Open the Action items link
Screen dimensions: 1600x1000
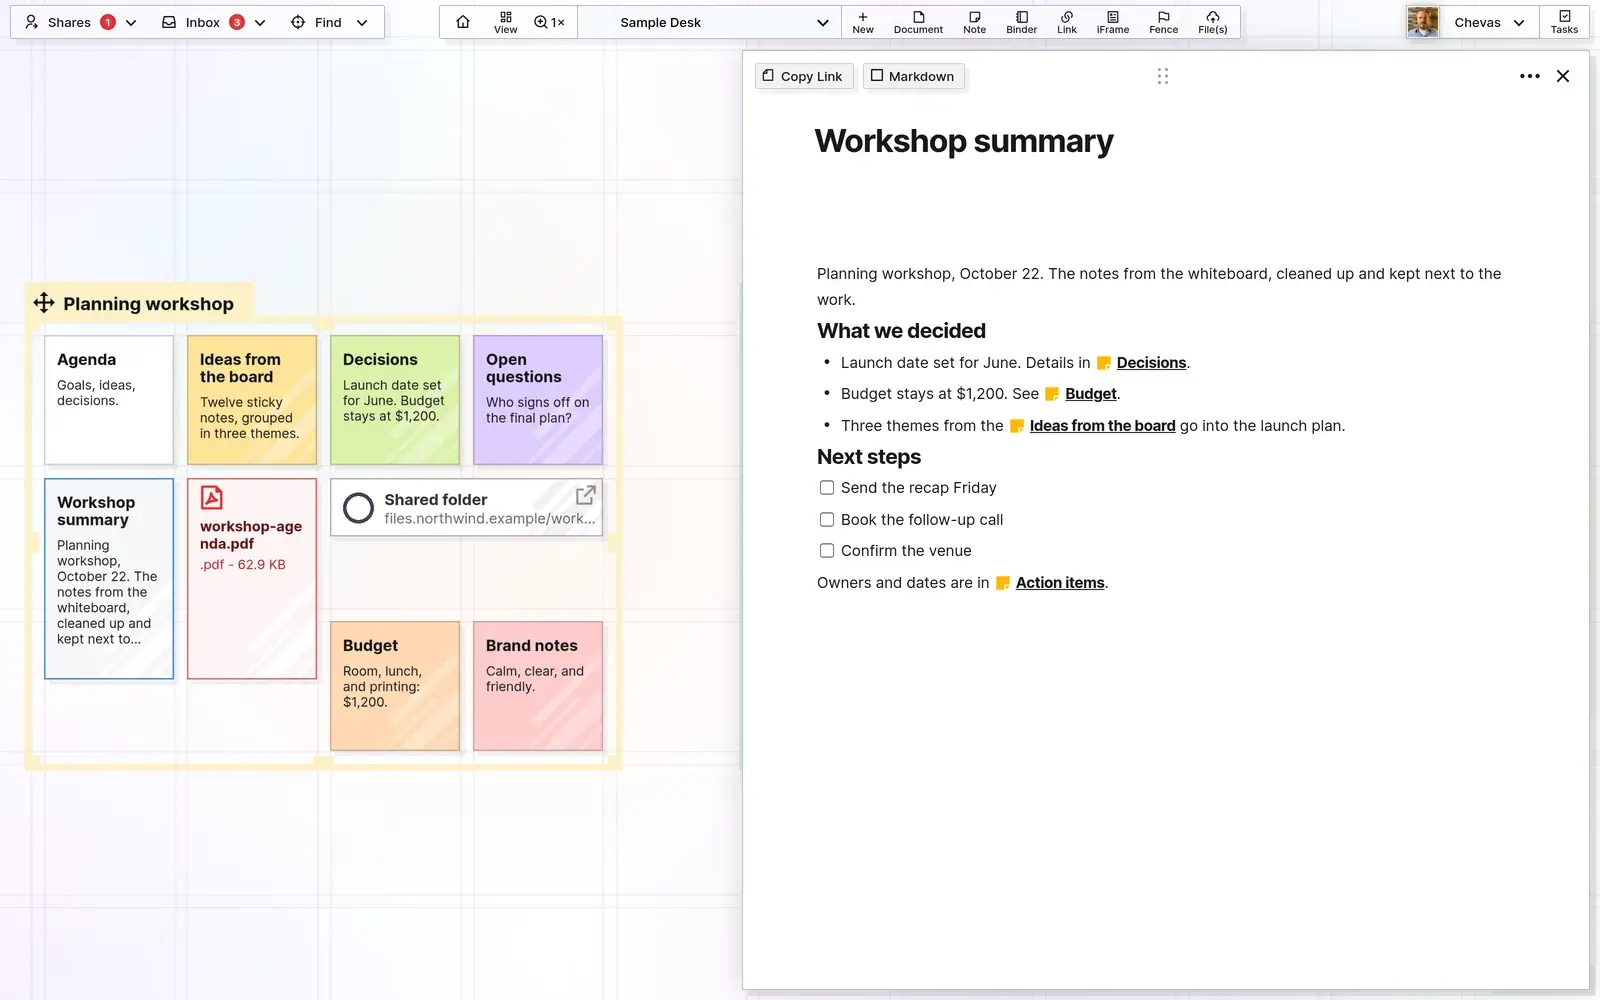click(1060, 583)
